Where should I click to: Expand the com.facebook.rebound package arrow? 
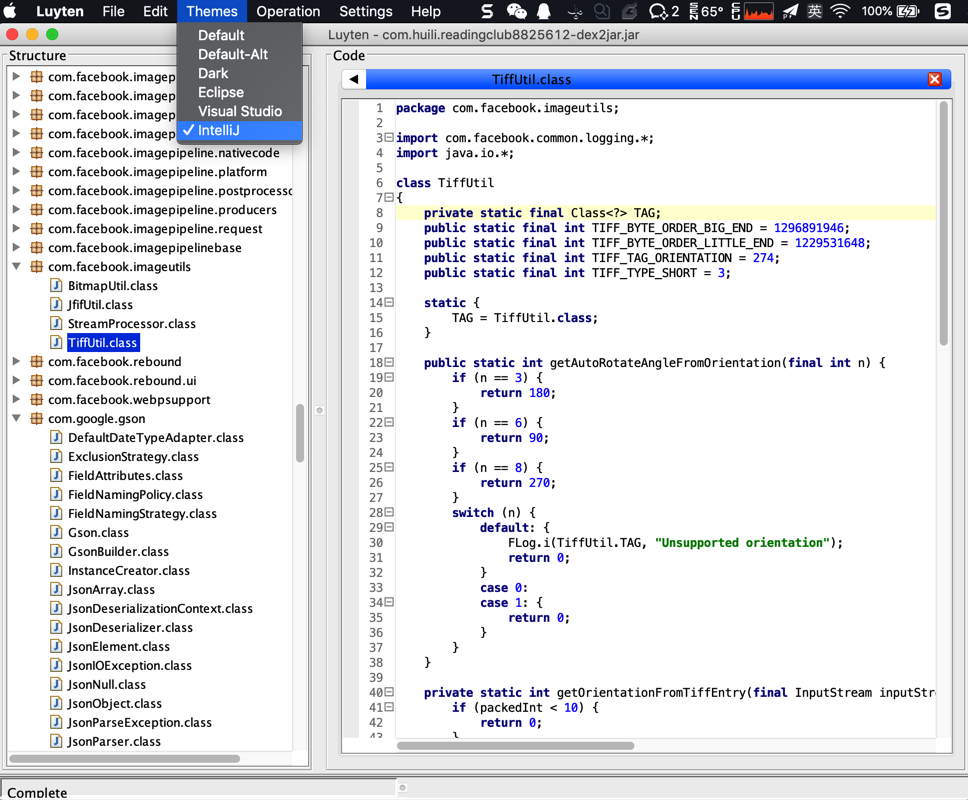(17, 361)
